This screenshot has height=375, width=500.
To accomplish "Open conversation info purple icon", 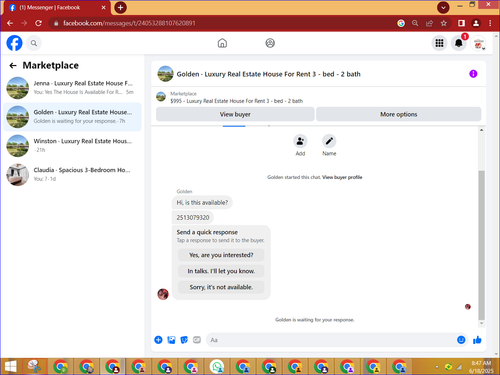I will (473, 74).
